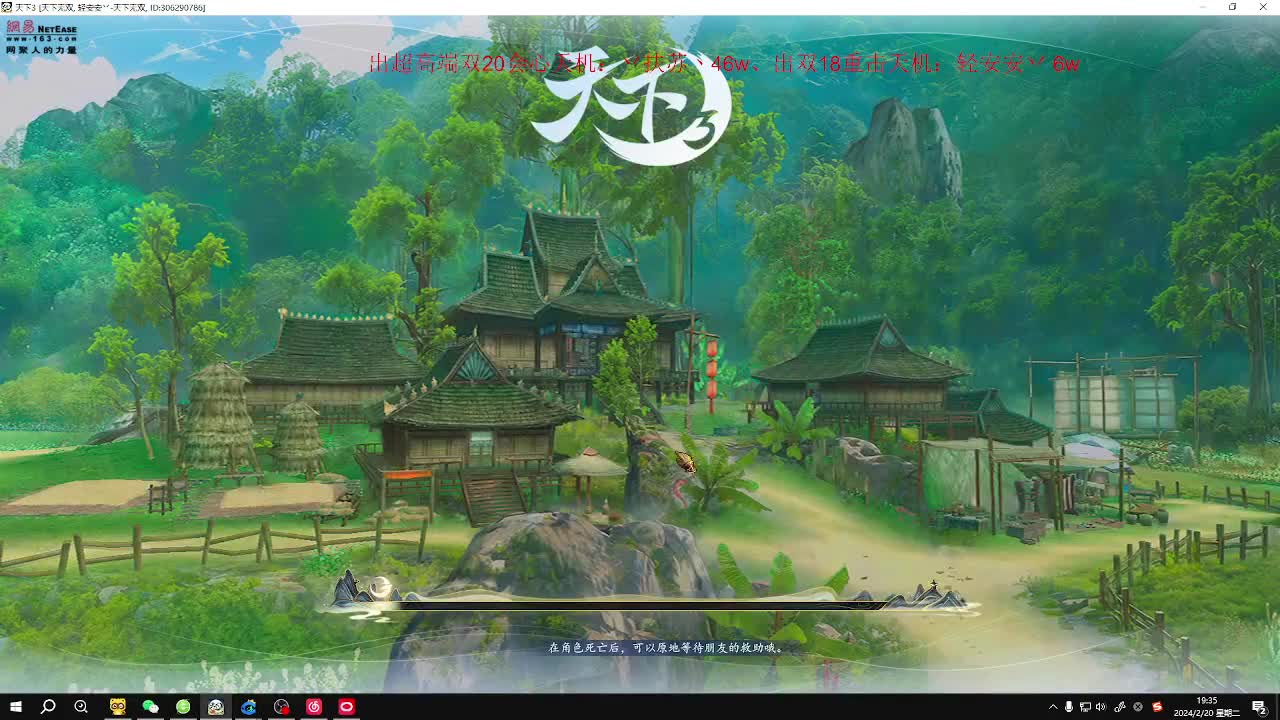
Task: Click the gray circled X tray icon
Action: coord(1138,707)
